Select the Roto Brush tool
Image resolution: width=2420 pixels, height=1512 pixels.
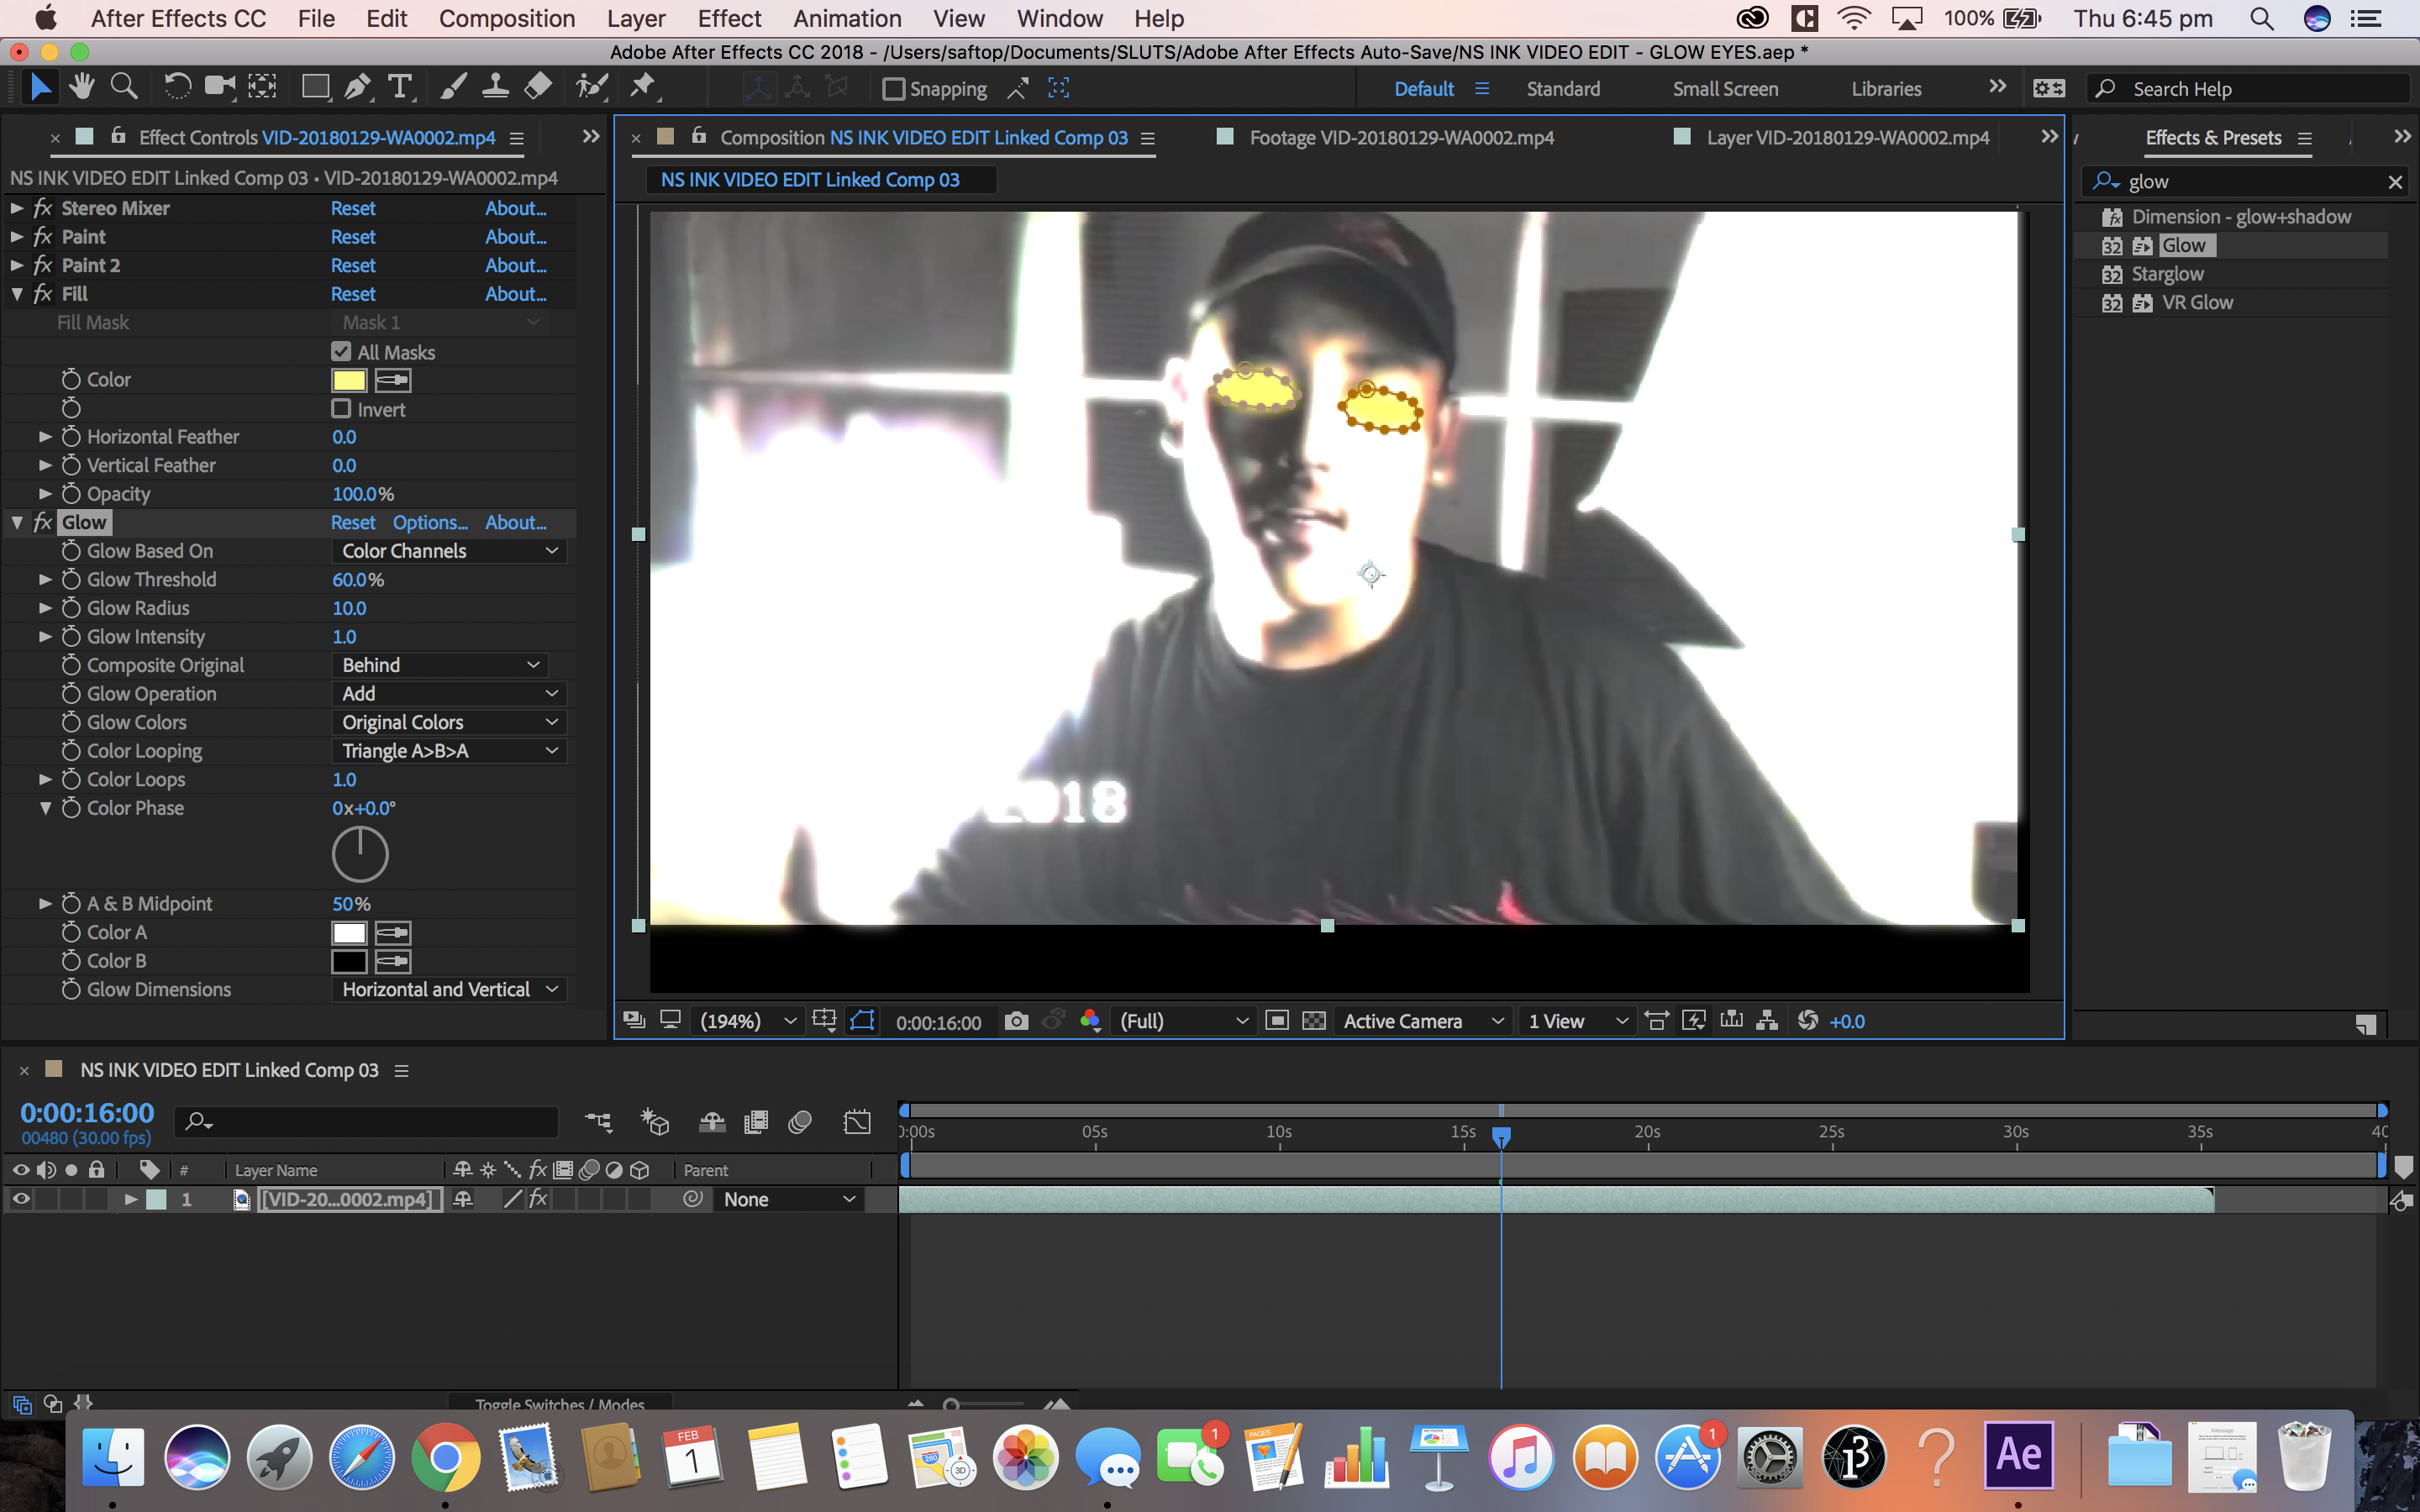pyautogui.click(x=592, y=88)
